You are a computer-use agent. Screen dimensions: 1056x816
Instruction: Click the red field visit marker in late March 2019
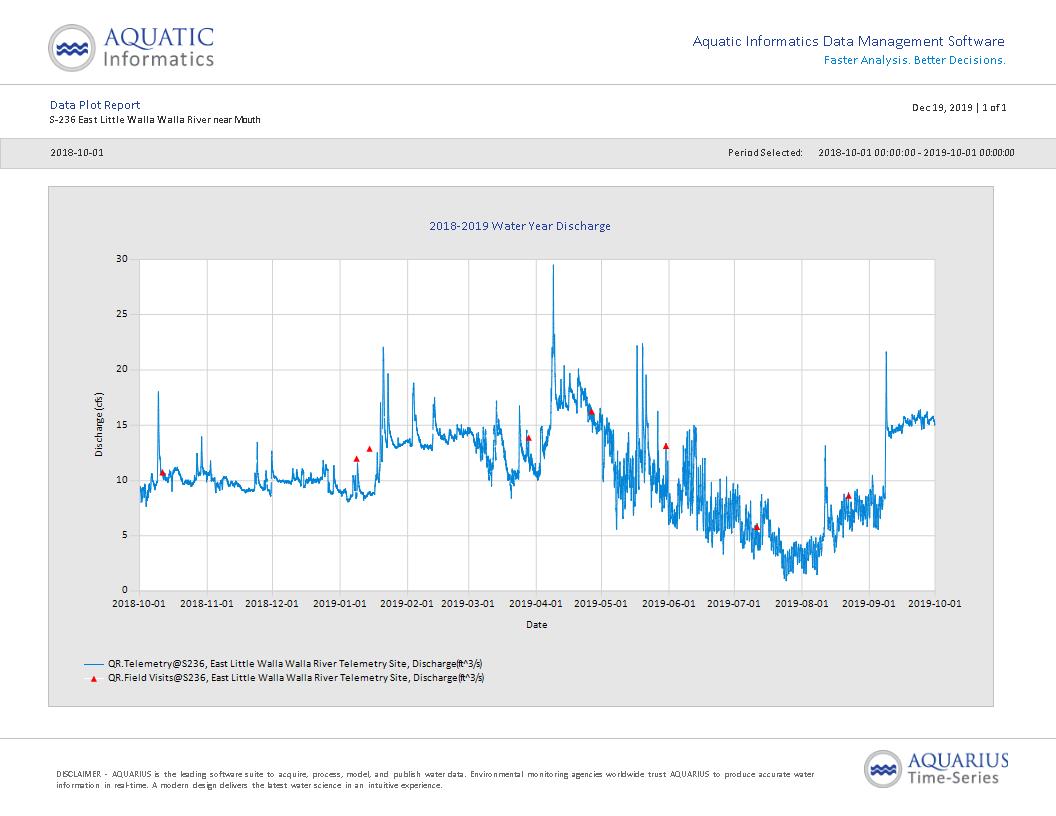[528, 438]
